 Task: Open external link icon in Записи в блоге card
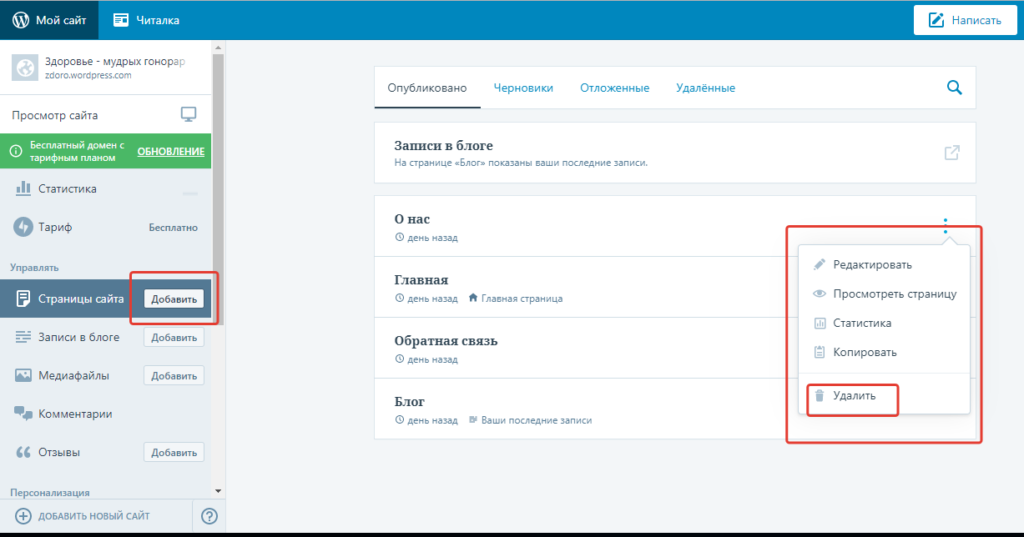(x=952, y=153)
